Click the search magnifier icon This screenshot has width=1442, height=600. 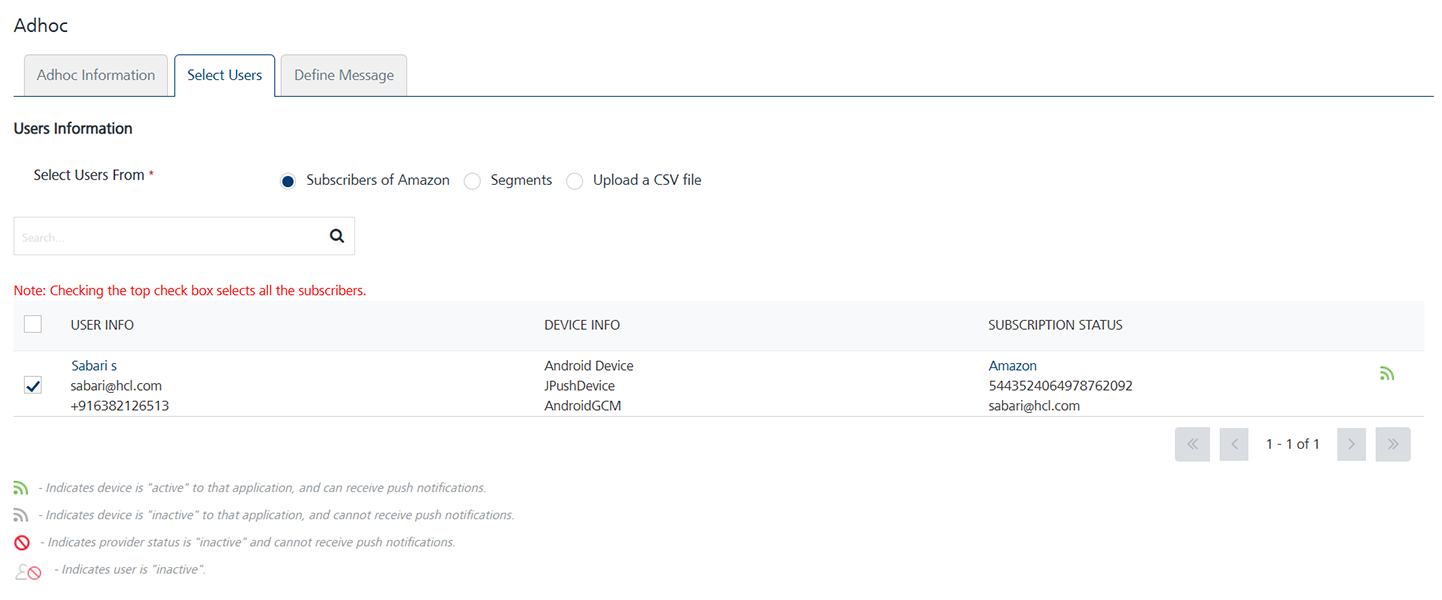[337, 236]
